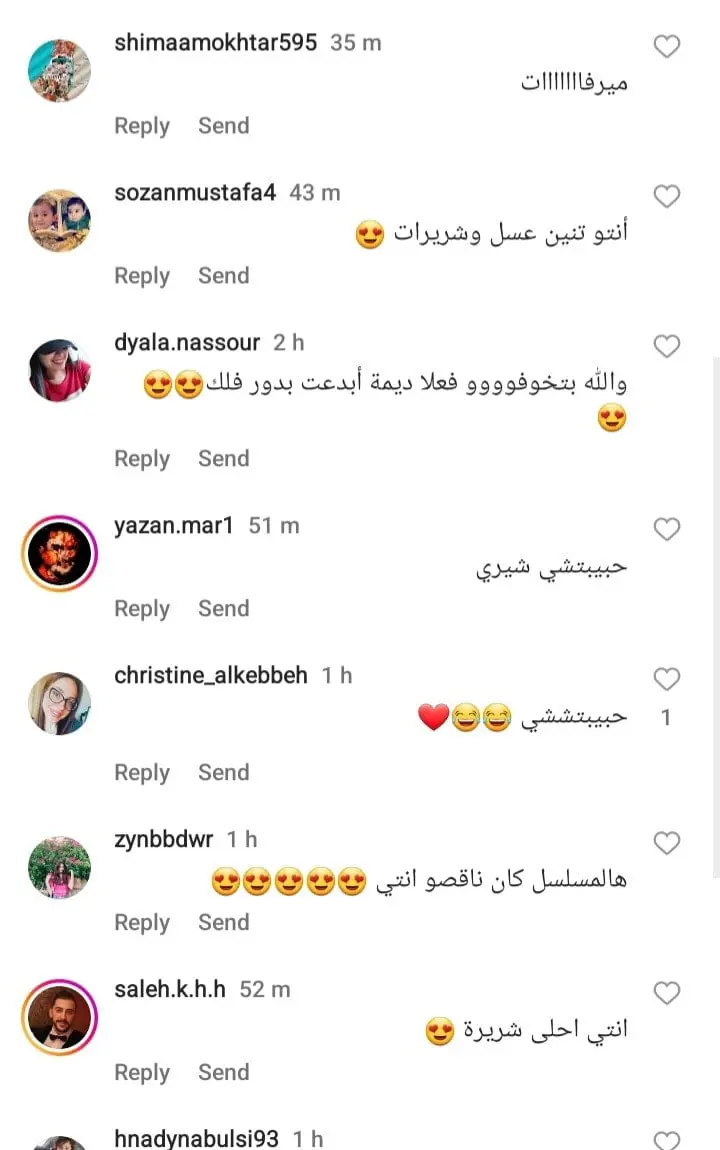Open the christine_alkebbeh username link
The height and width of the screenshot is (1150, 720).
click(211, 675)
